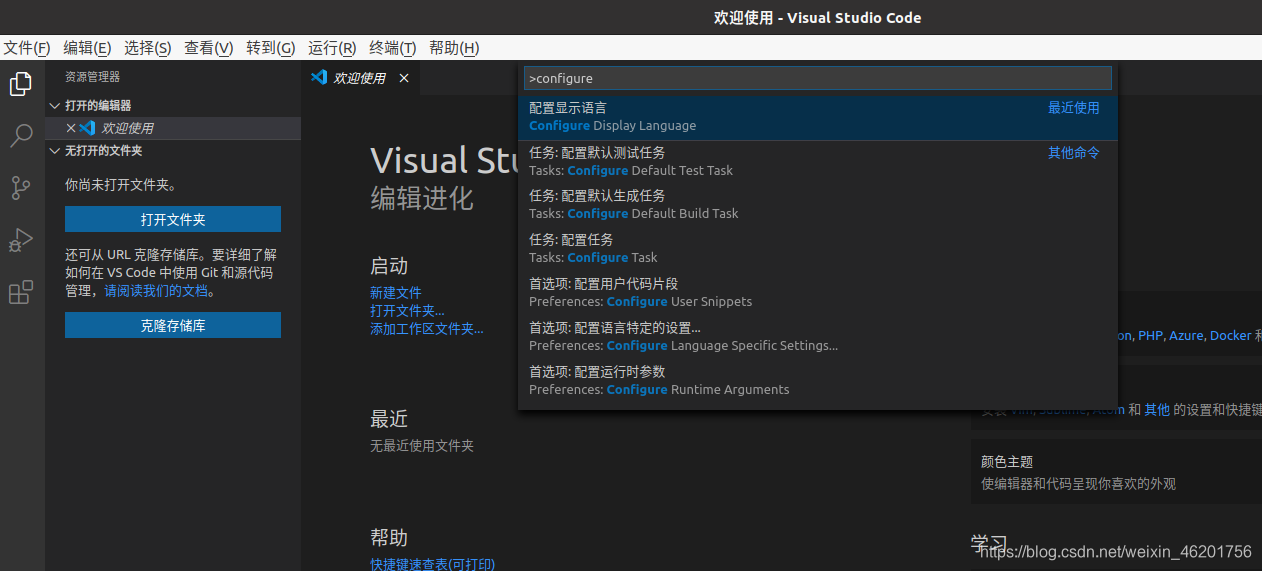Open the 运行(R) menu
The width and height of the screenshot is (1262, 571).
(332, 48)
